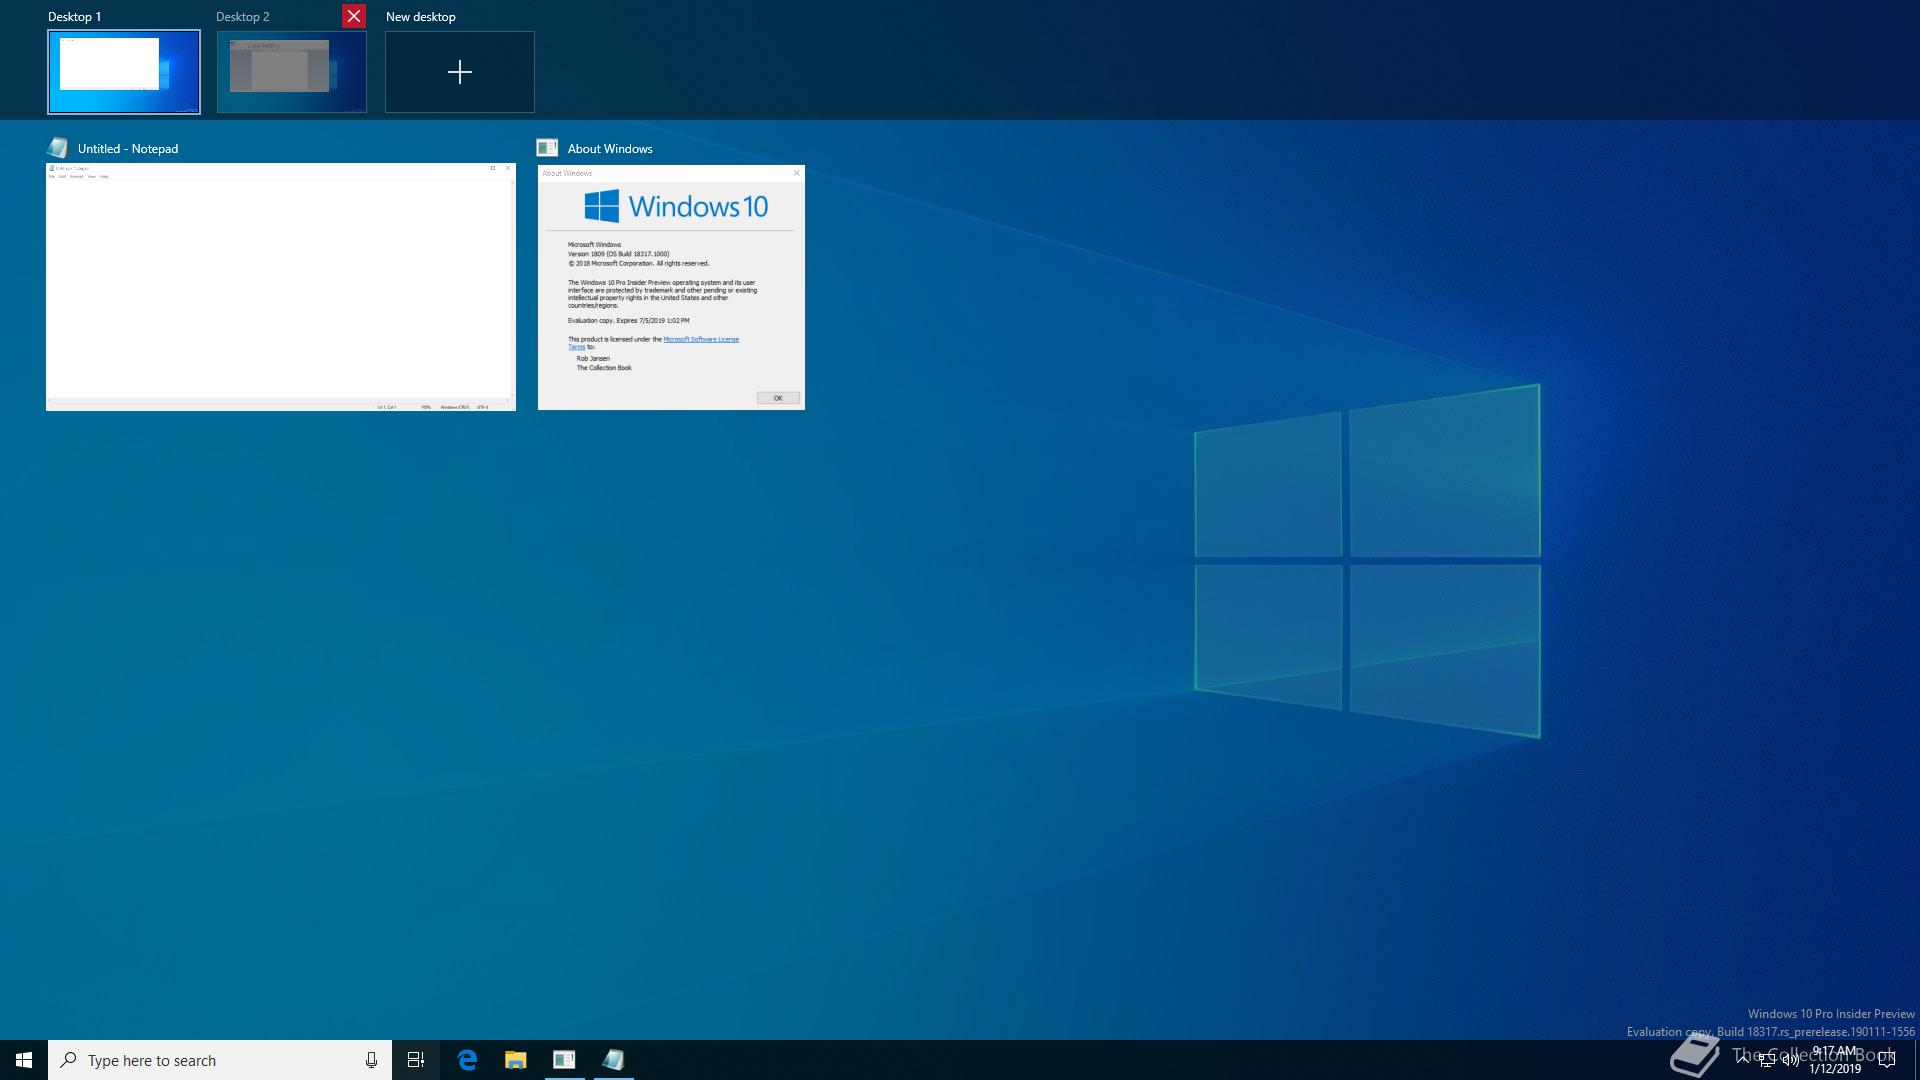Switch to Desktop 2 thumbnail
The height and width of the screenshot is (1080, 1920).
291,72
